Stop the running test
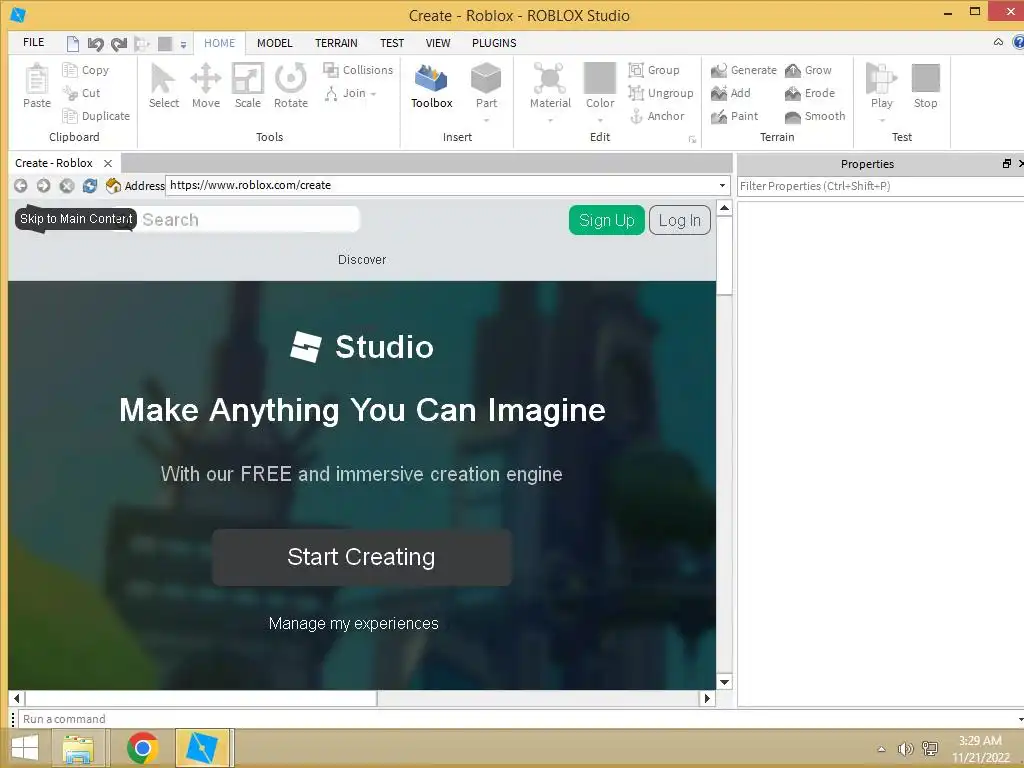The height and width of the screenshot is (768, 1024). pos(925,86)
